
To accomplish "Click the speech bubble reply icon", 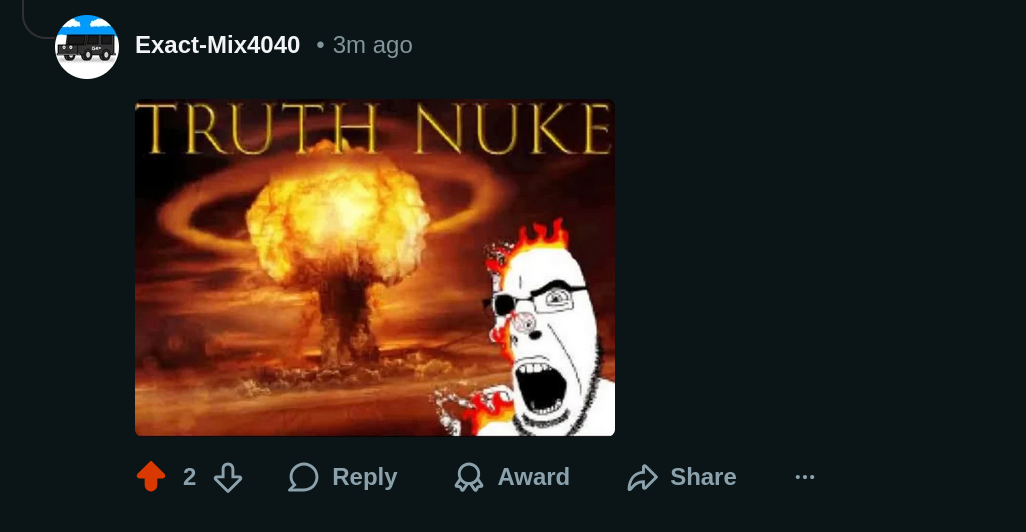I will [x=304, y=477].
